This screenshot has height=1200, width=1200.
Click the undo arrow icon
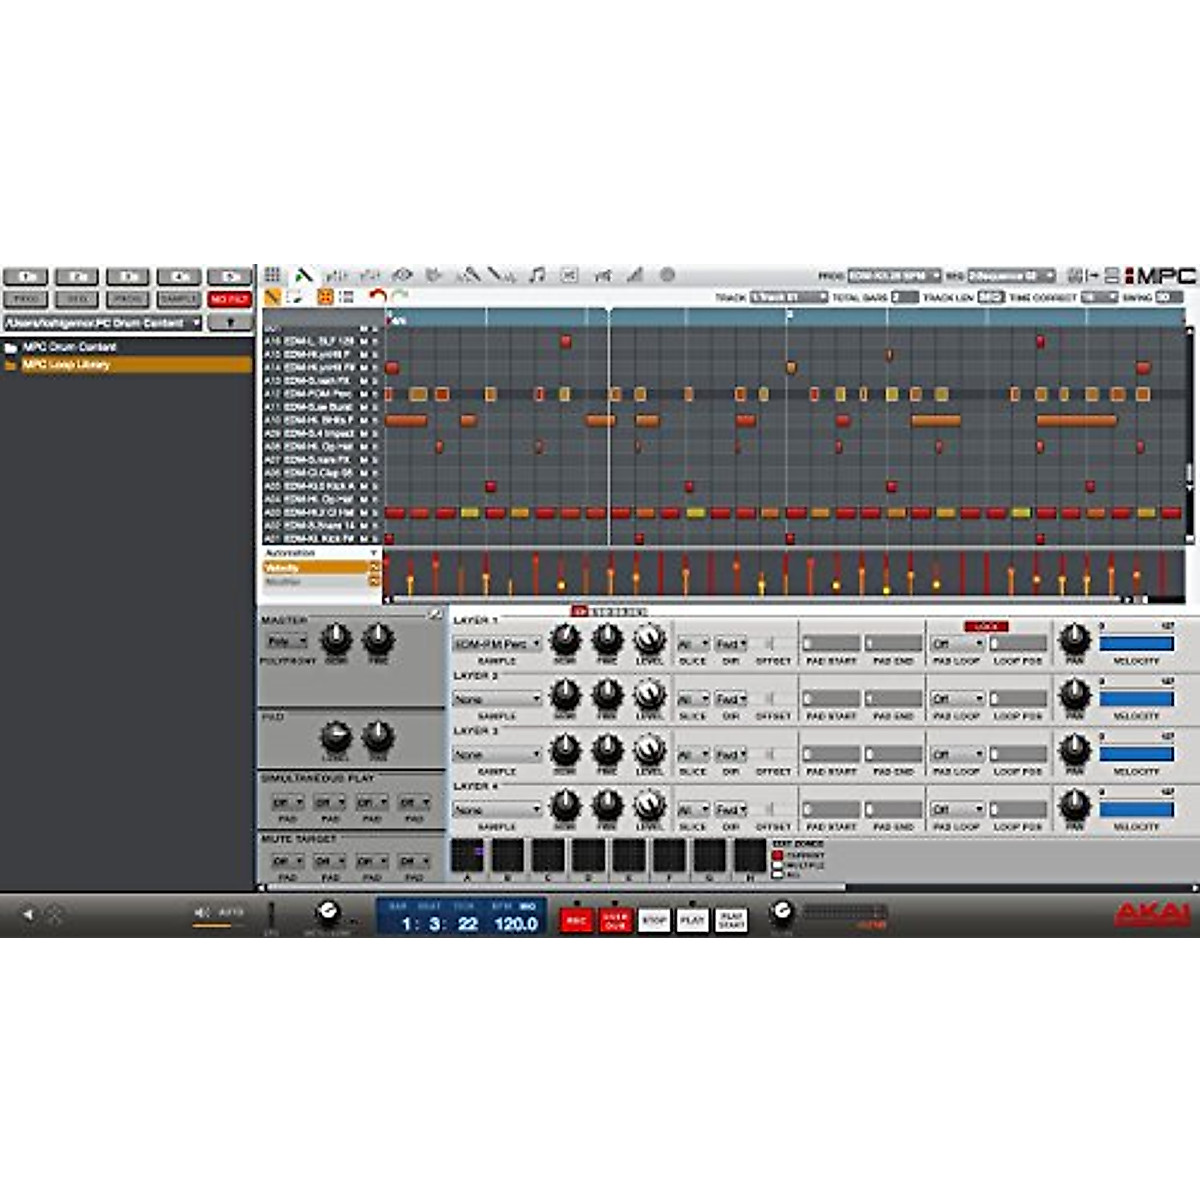point(377,296)
